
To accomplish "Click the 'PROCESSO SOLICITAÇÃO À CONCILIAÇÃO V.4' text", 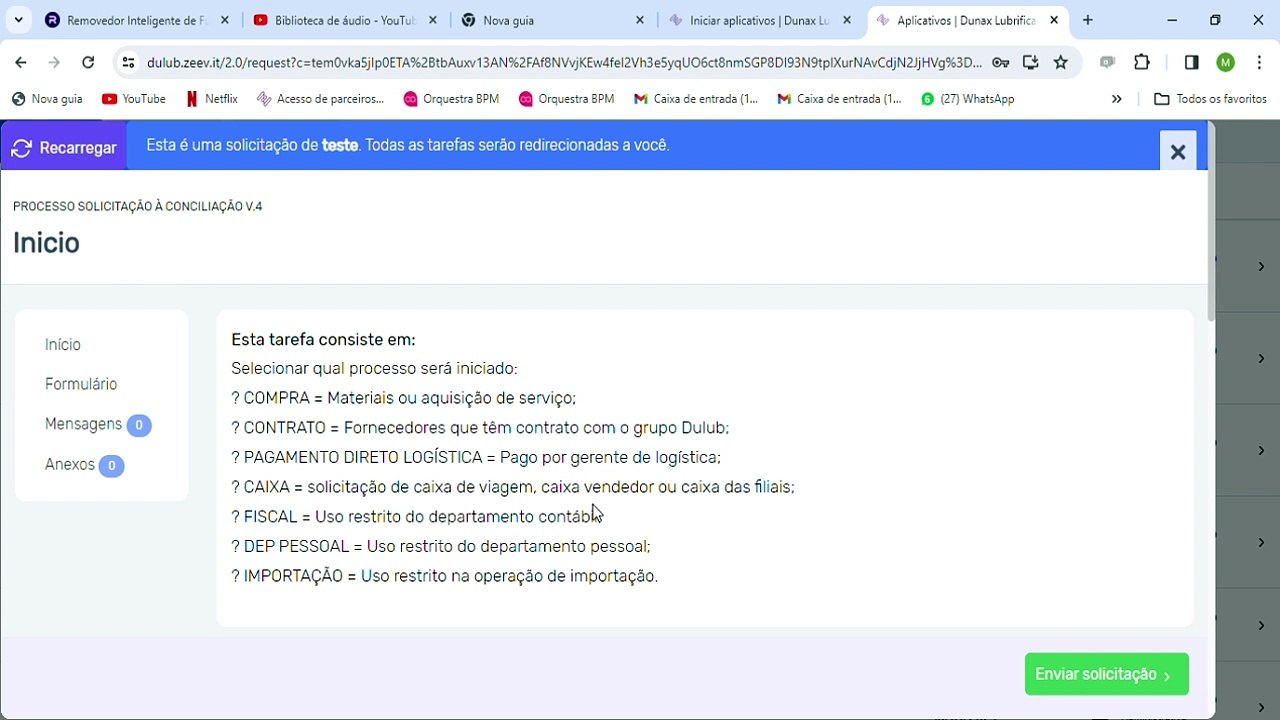I will click(x=138, y=206).
